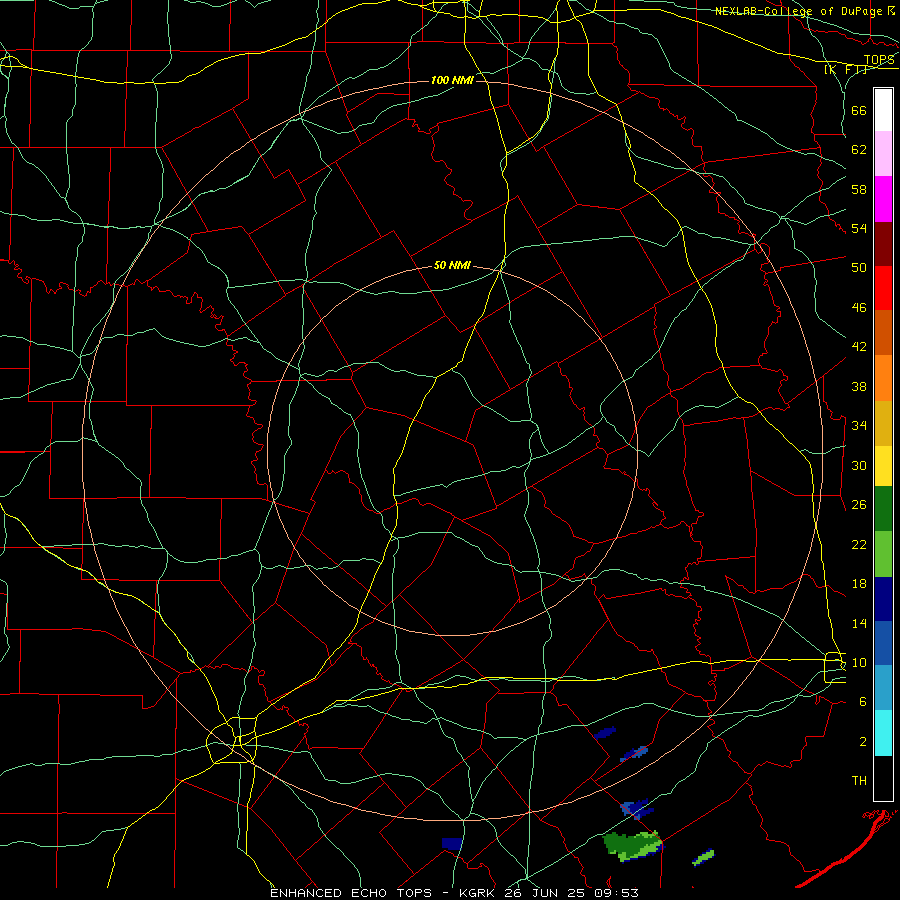
Task: Click the '22' legend value
Action: (859, 545)
